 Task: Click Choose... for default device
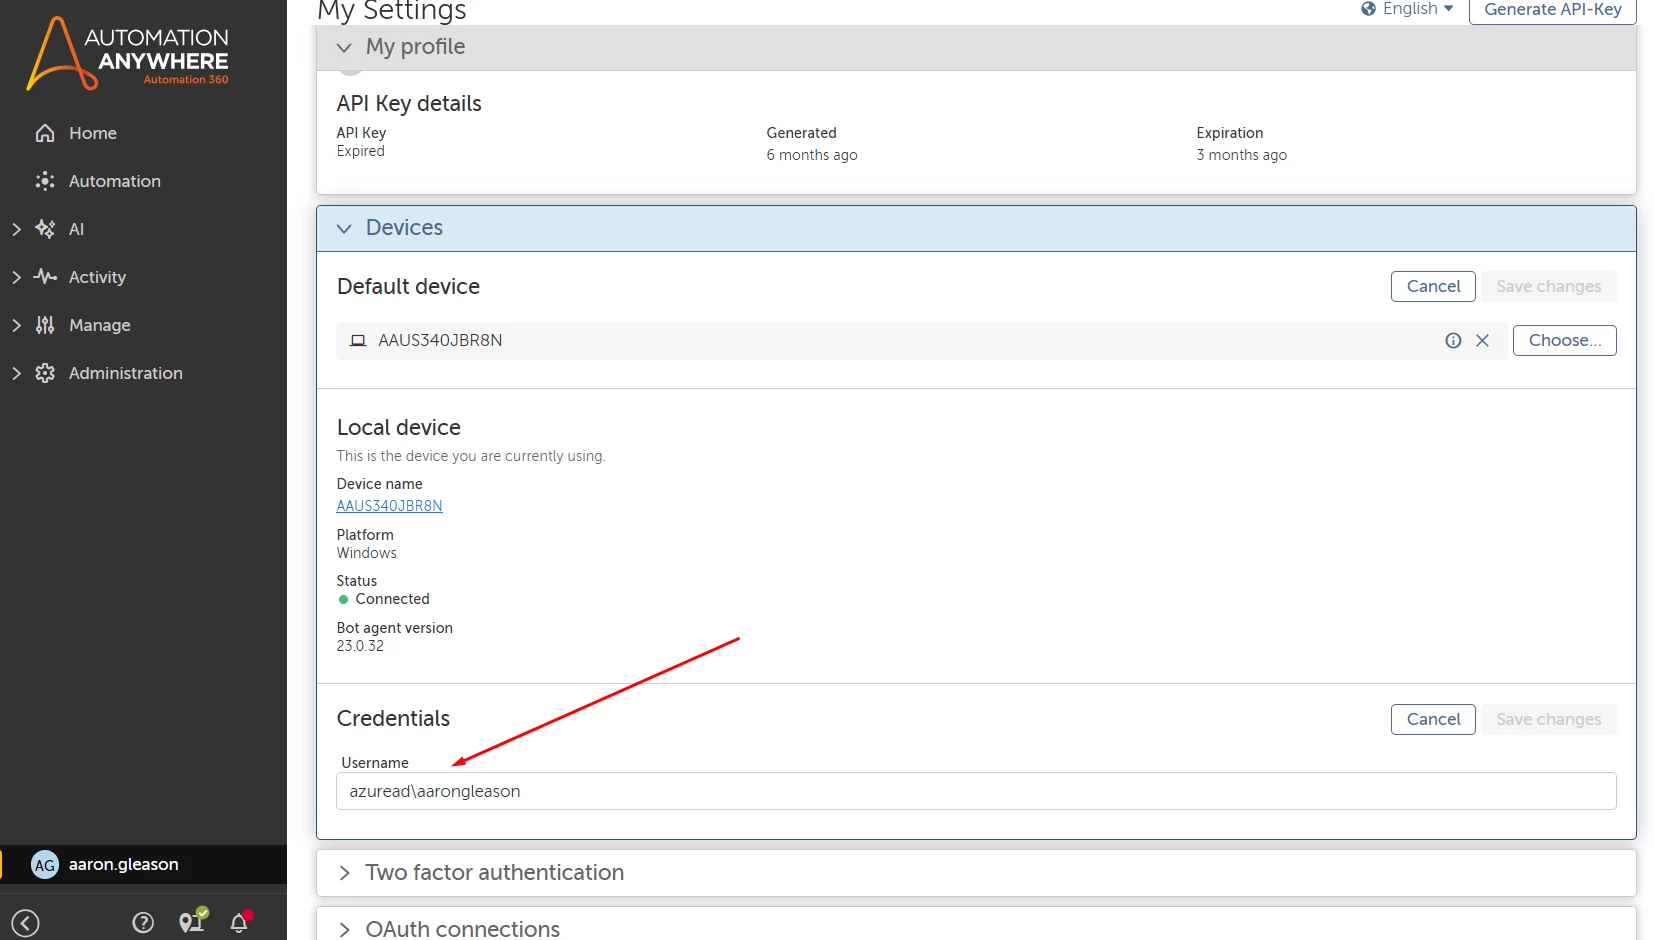(x=1564, y=341)
